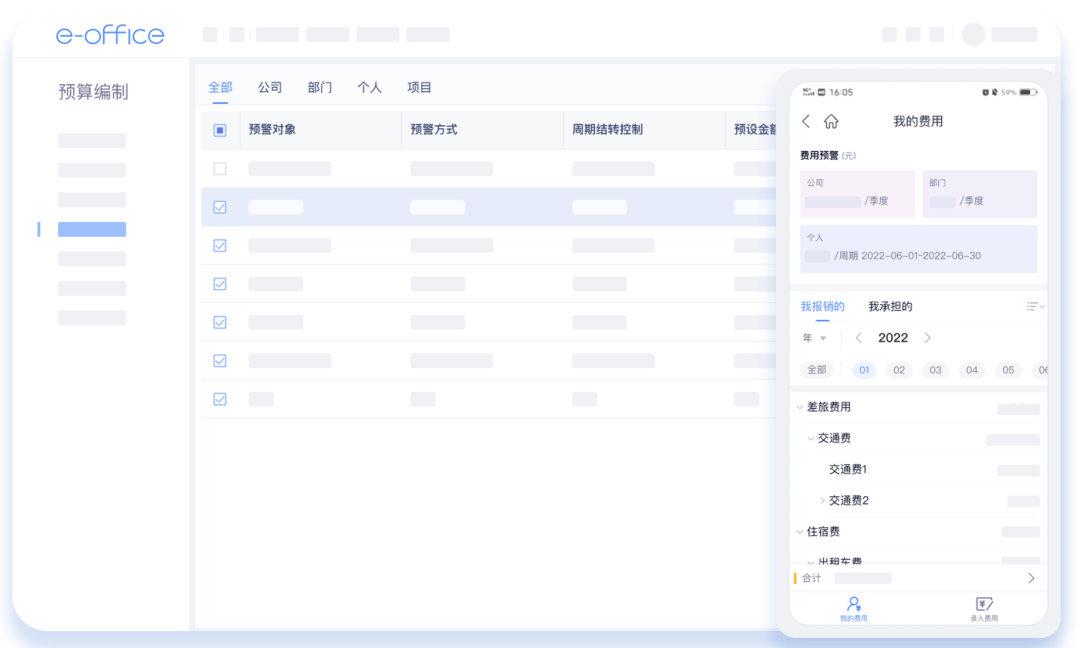
Task: Tap the 录入费用 icon in bottom navigation
Action: pyautogui.click(x=983, y=607)
